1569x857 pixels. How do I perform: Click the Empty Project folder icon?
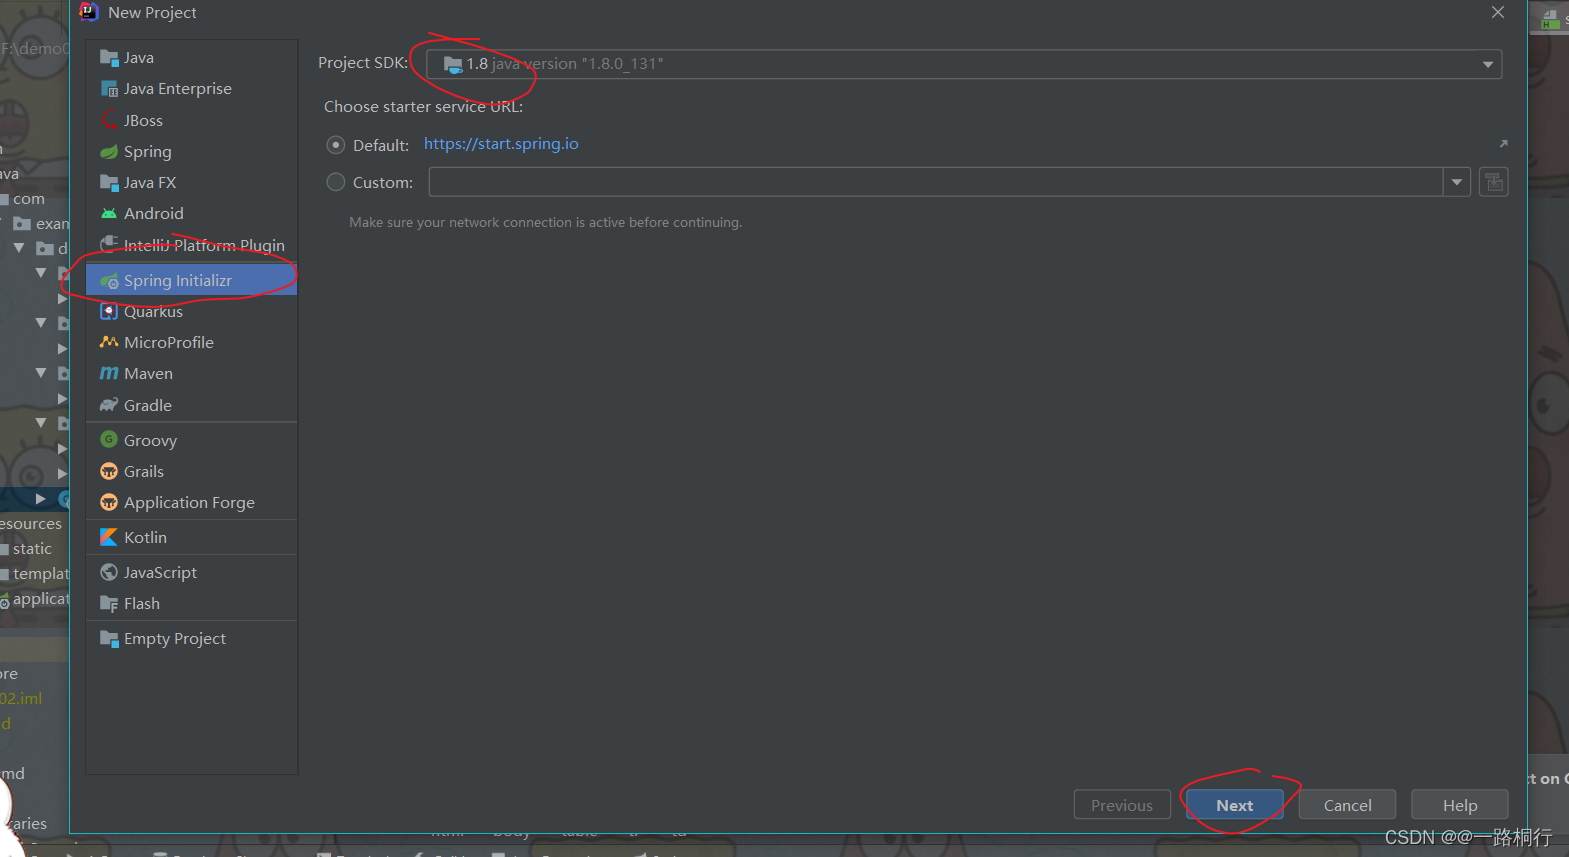coord(109,639)
